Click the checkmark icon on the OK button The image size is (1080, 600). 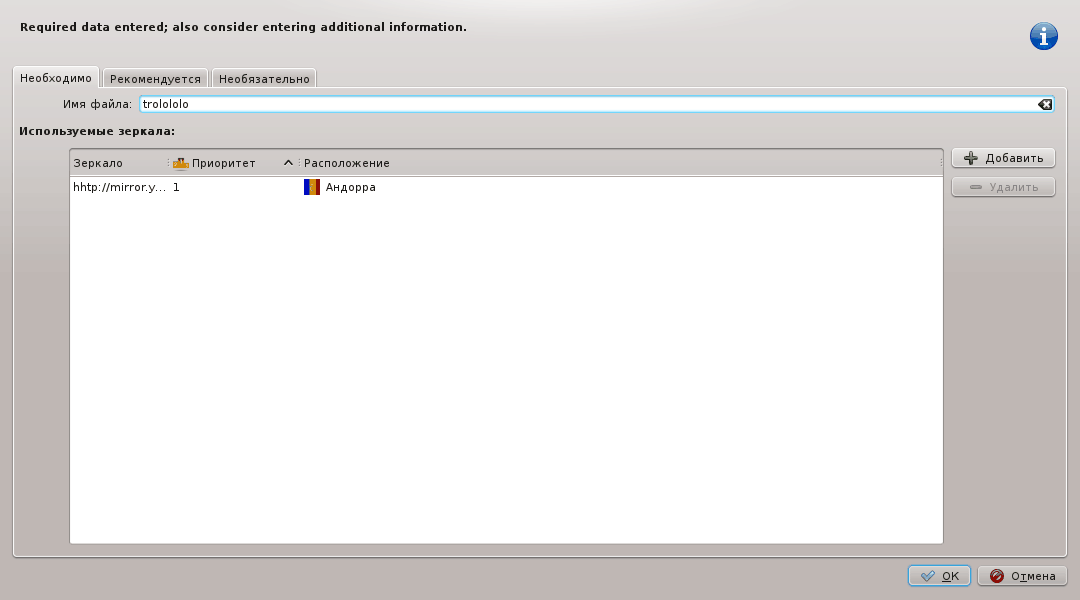pos(927,575)
